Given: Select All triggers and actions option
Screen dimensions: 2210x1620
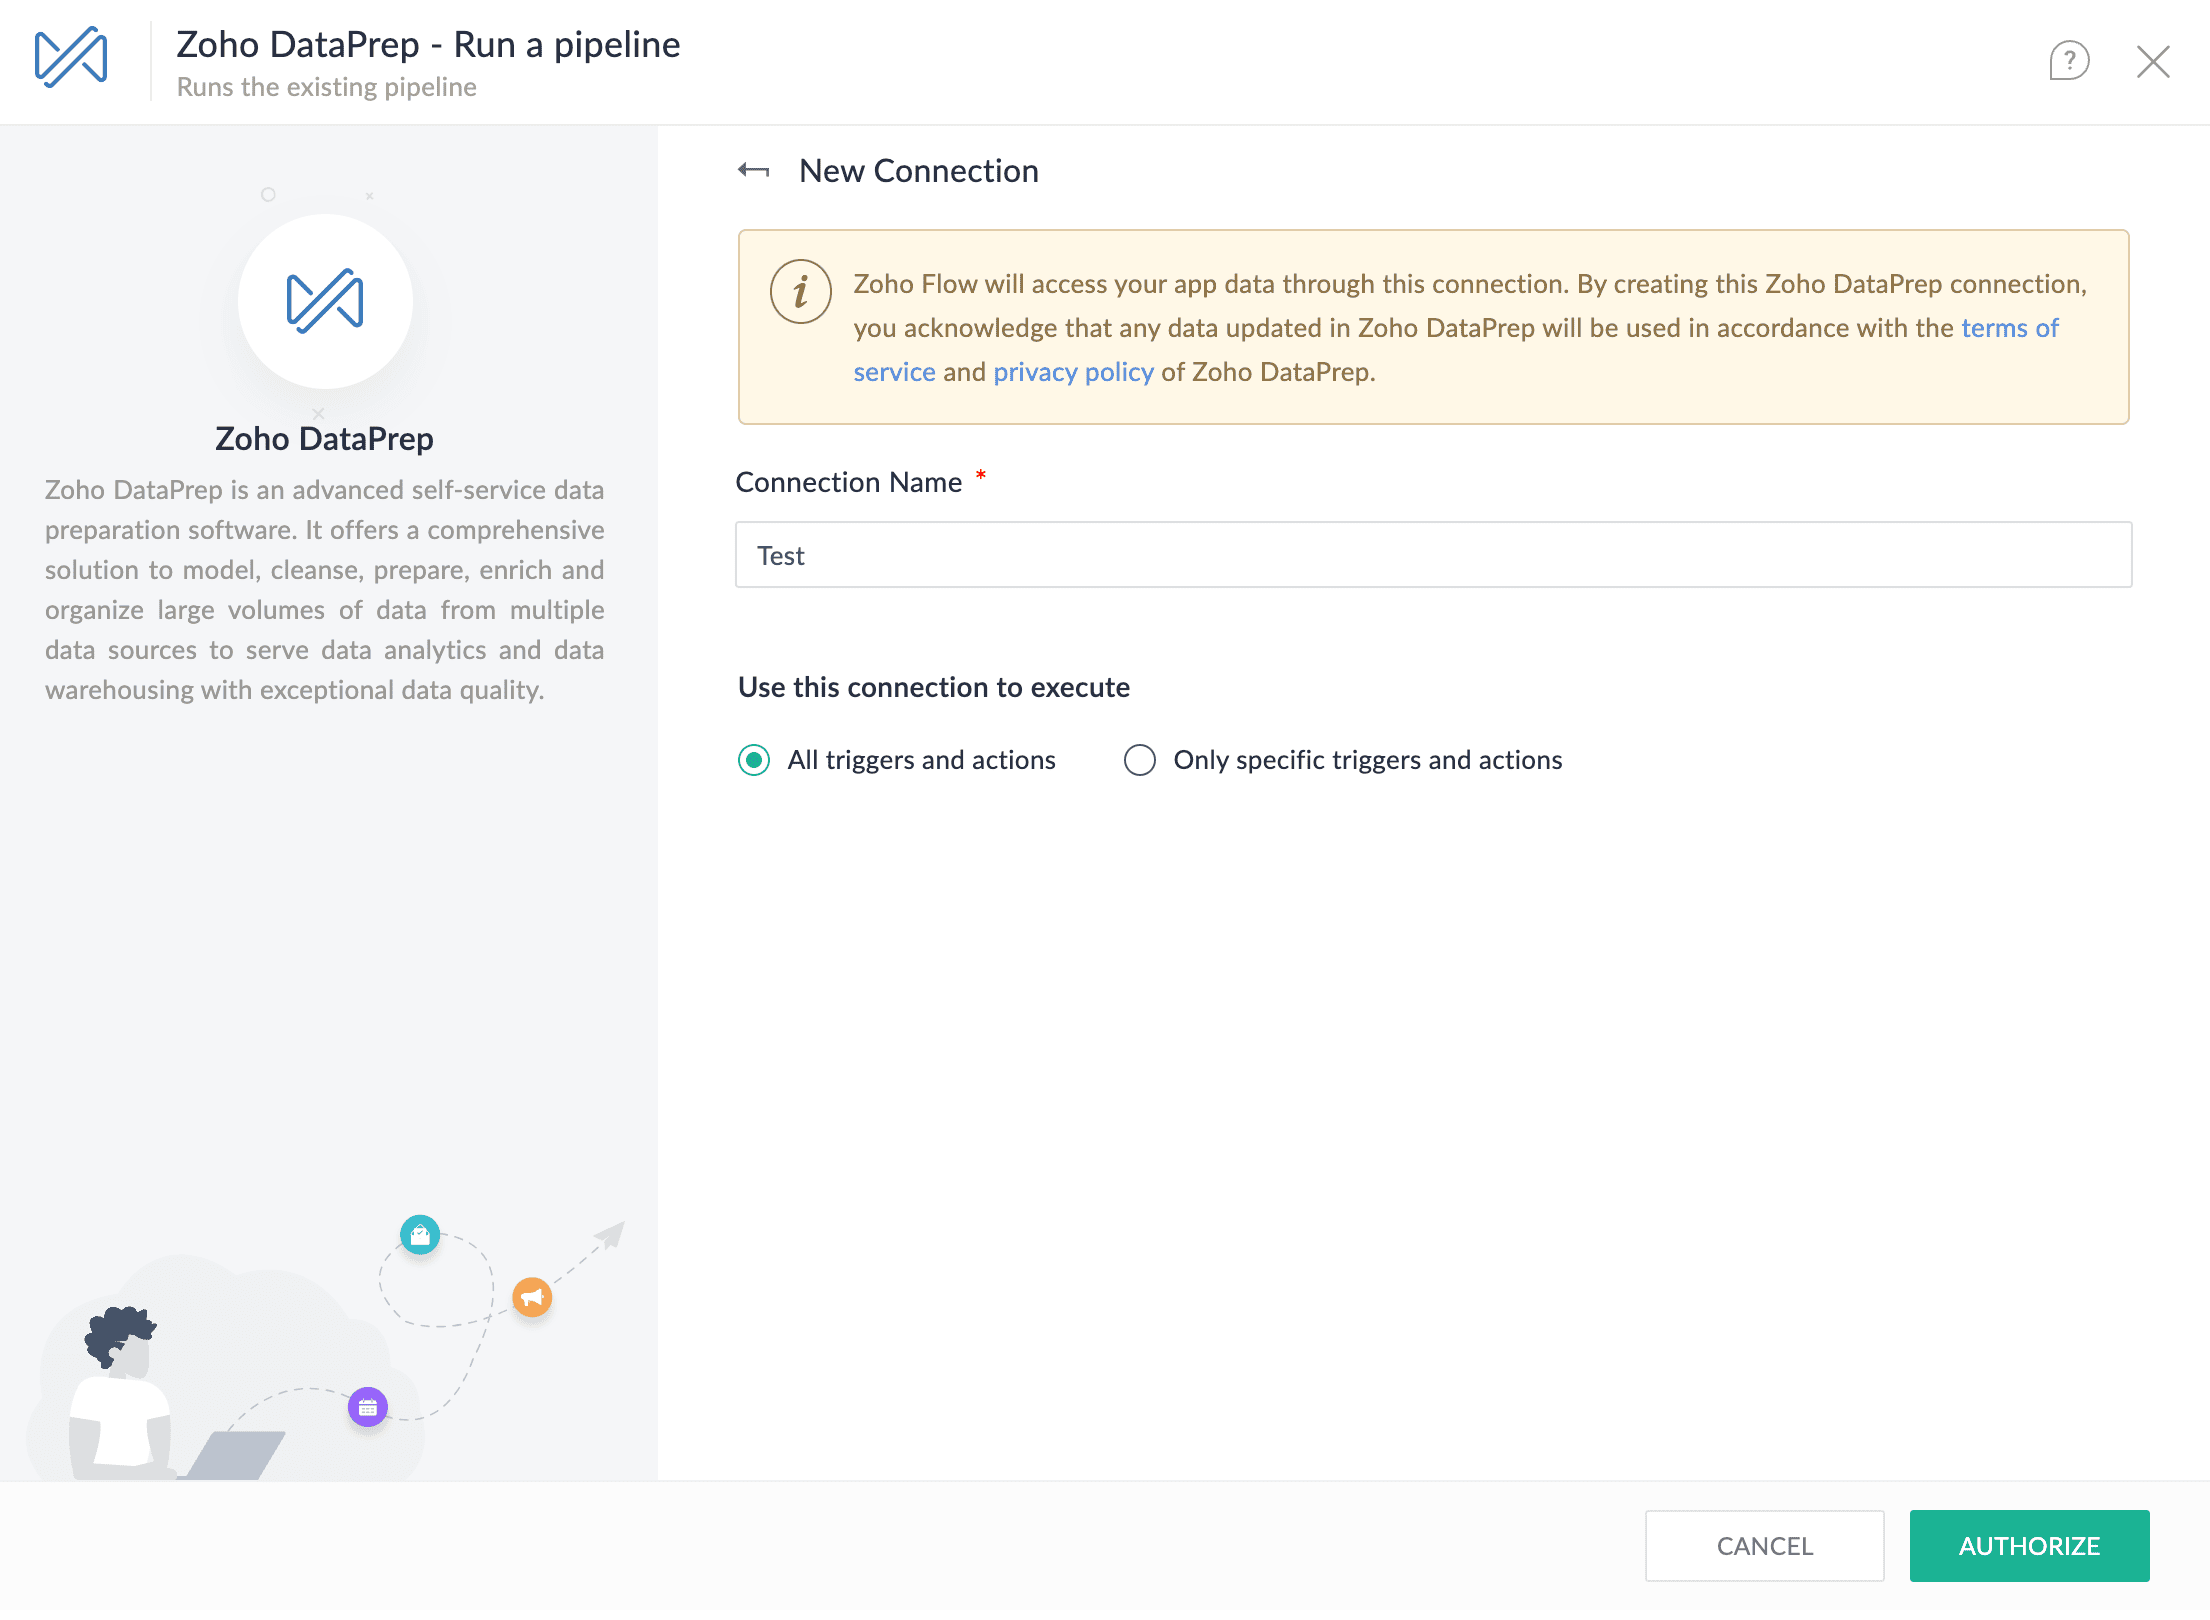Looking at the screenshot, I should point(754,760).
